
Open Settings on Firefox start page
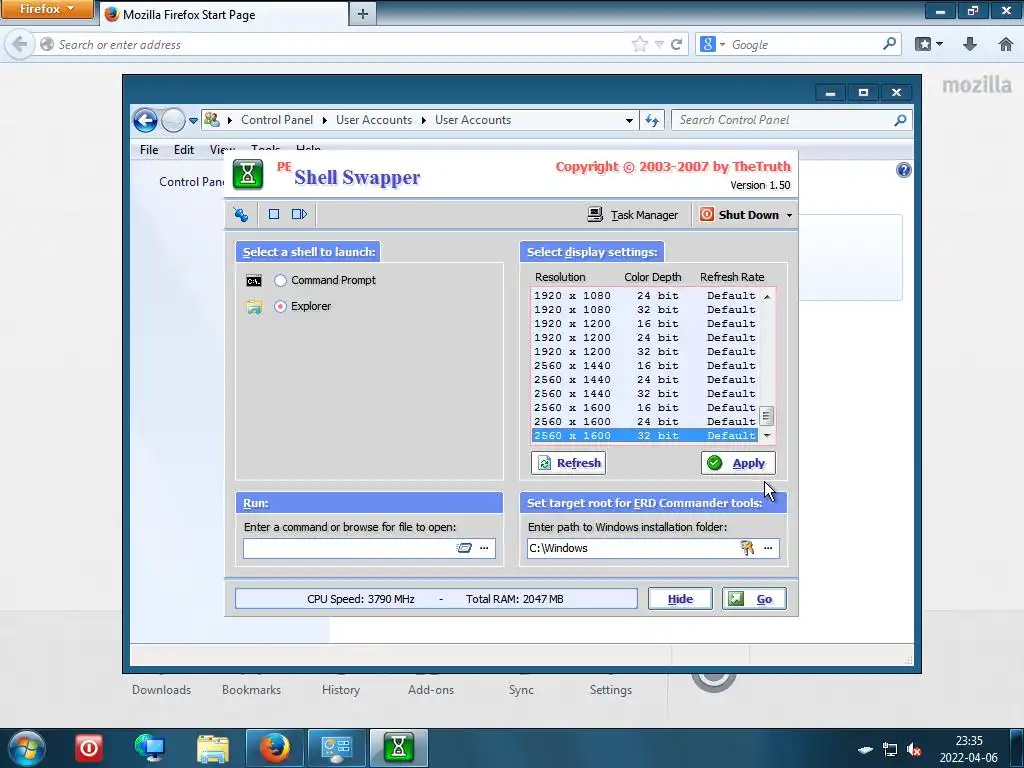pyautogui.click(x=611, y=690)
